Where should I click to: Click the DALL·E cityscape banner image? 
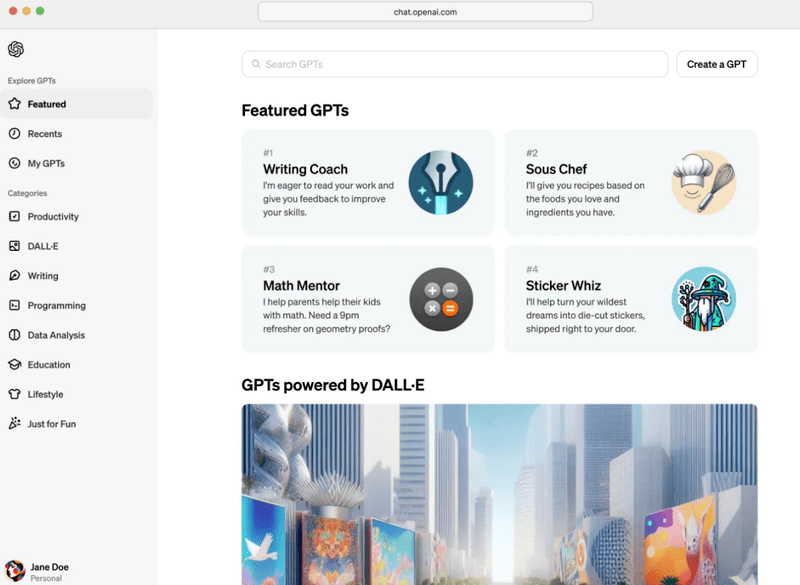pyautogui.click(x=499, y=494)
